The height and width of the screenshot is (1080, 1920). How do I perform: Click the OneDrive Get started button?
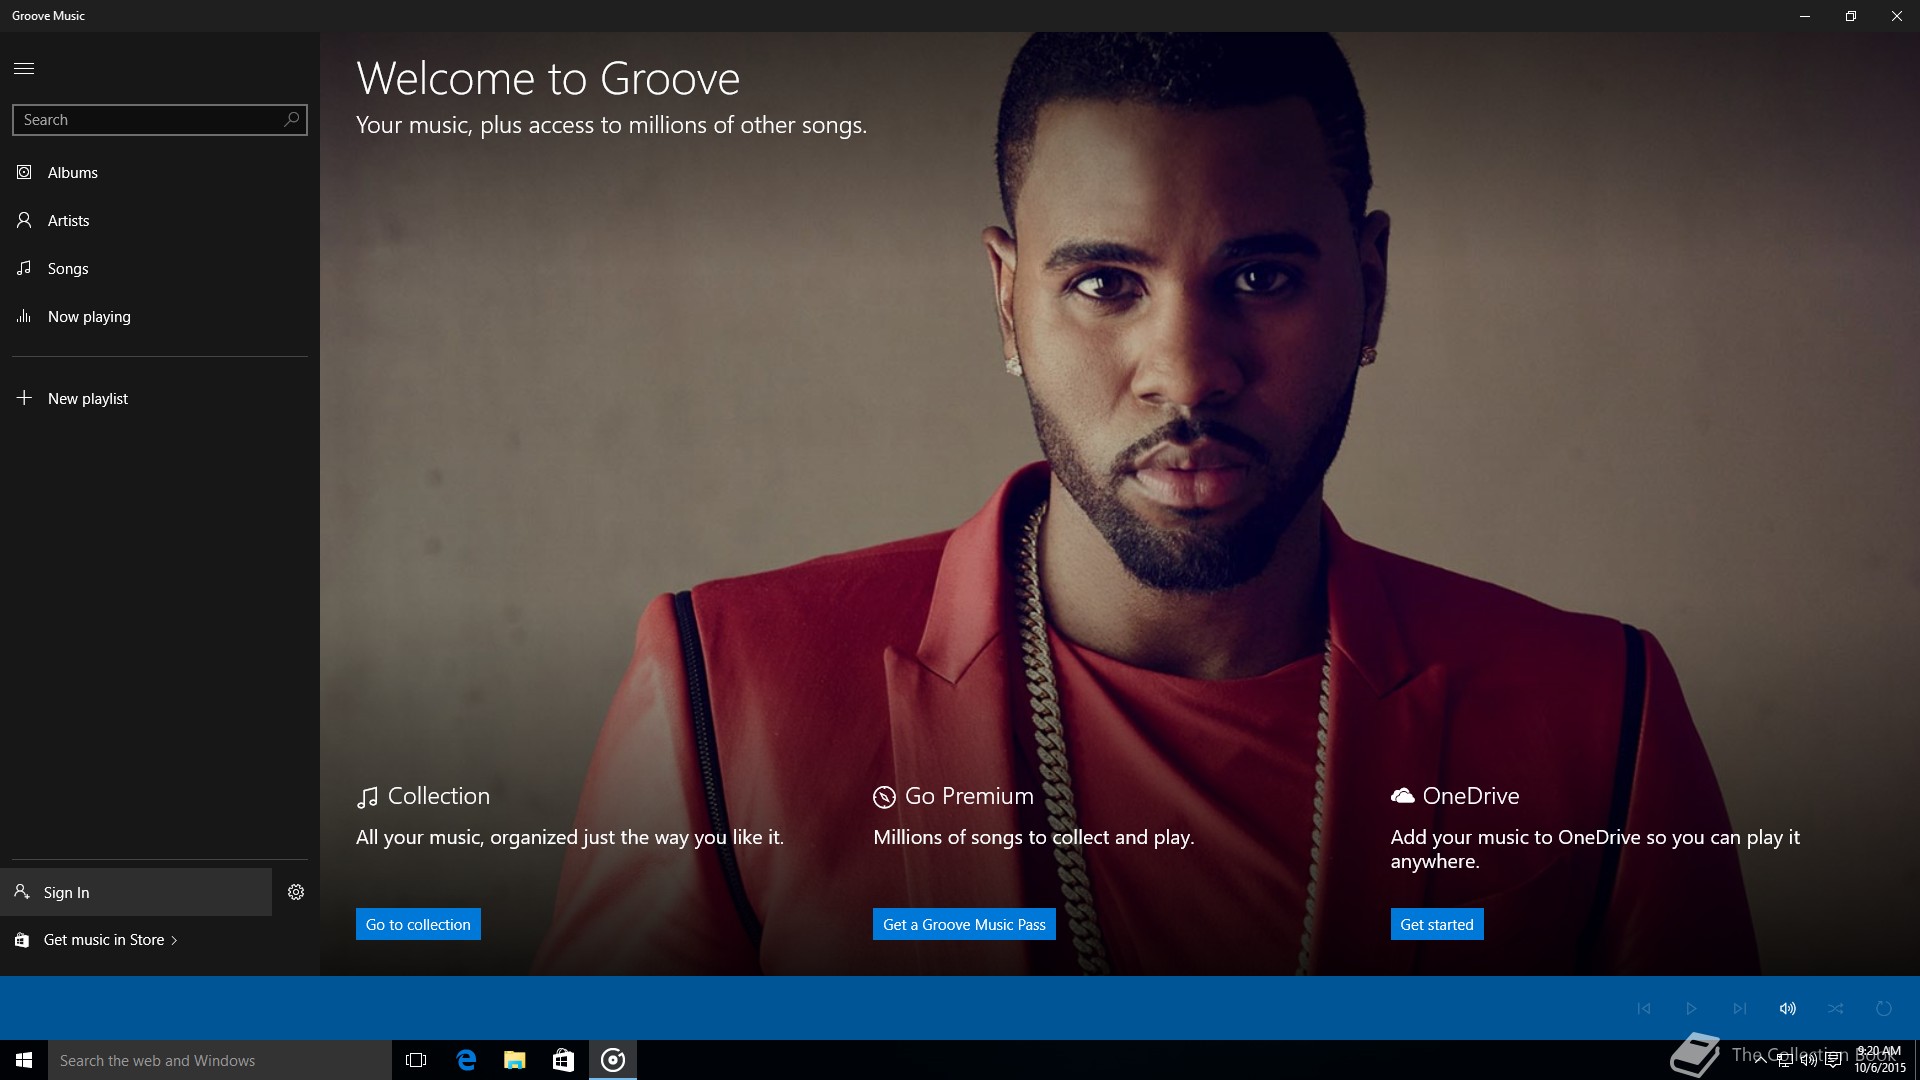1437,924
